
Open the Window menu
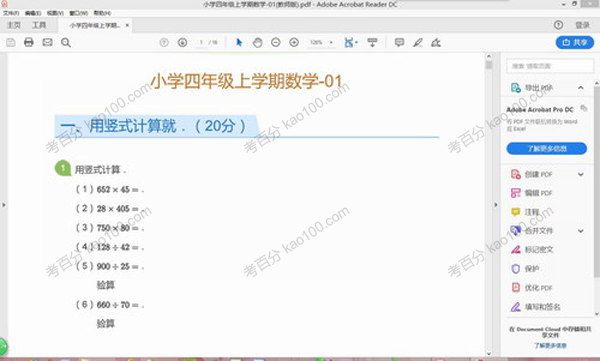(78, 13)
